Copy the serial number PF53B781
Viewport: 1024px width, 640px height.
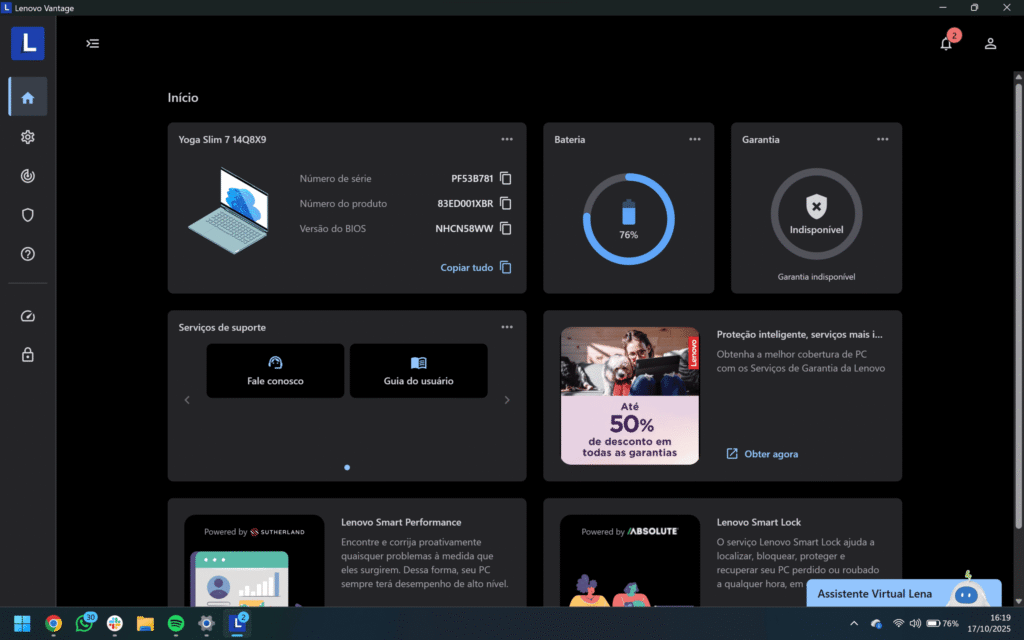coord(506,179)
